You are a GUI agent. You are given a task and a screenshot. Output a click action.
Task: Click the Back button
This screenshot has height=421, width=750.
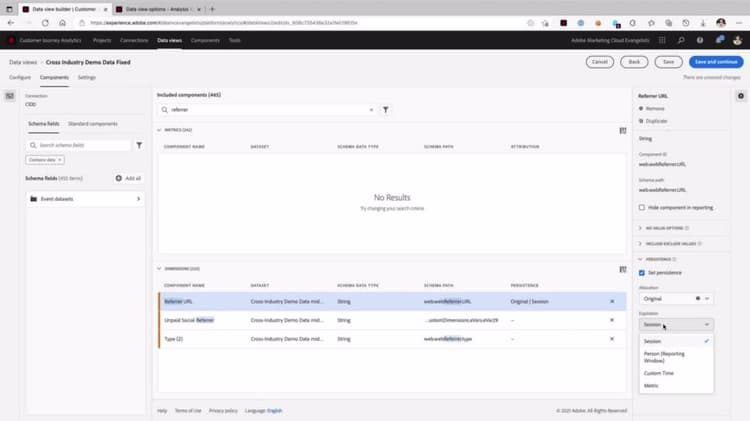(634, 62)
